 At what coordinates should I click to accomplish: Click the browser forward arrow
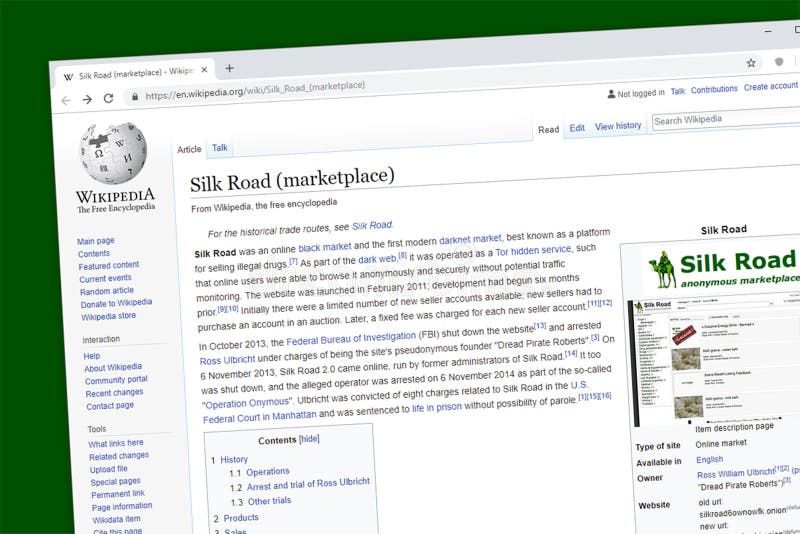(x=87, y=99)
